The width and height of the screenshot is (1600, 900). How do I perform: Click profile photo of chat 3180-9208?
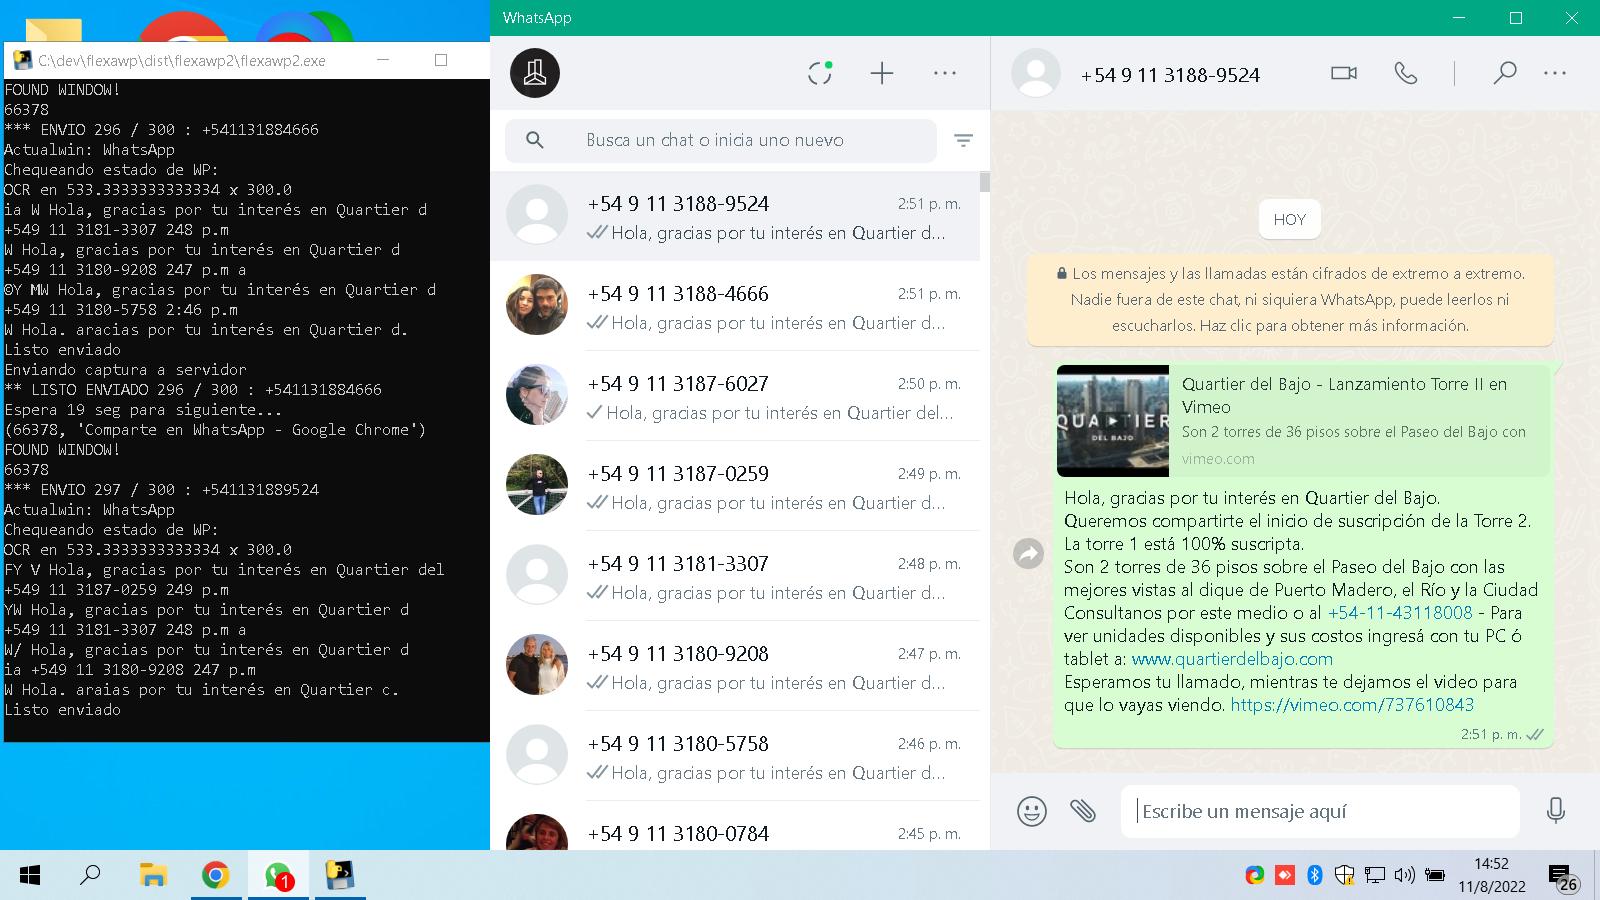tap(537, 665)
